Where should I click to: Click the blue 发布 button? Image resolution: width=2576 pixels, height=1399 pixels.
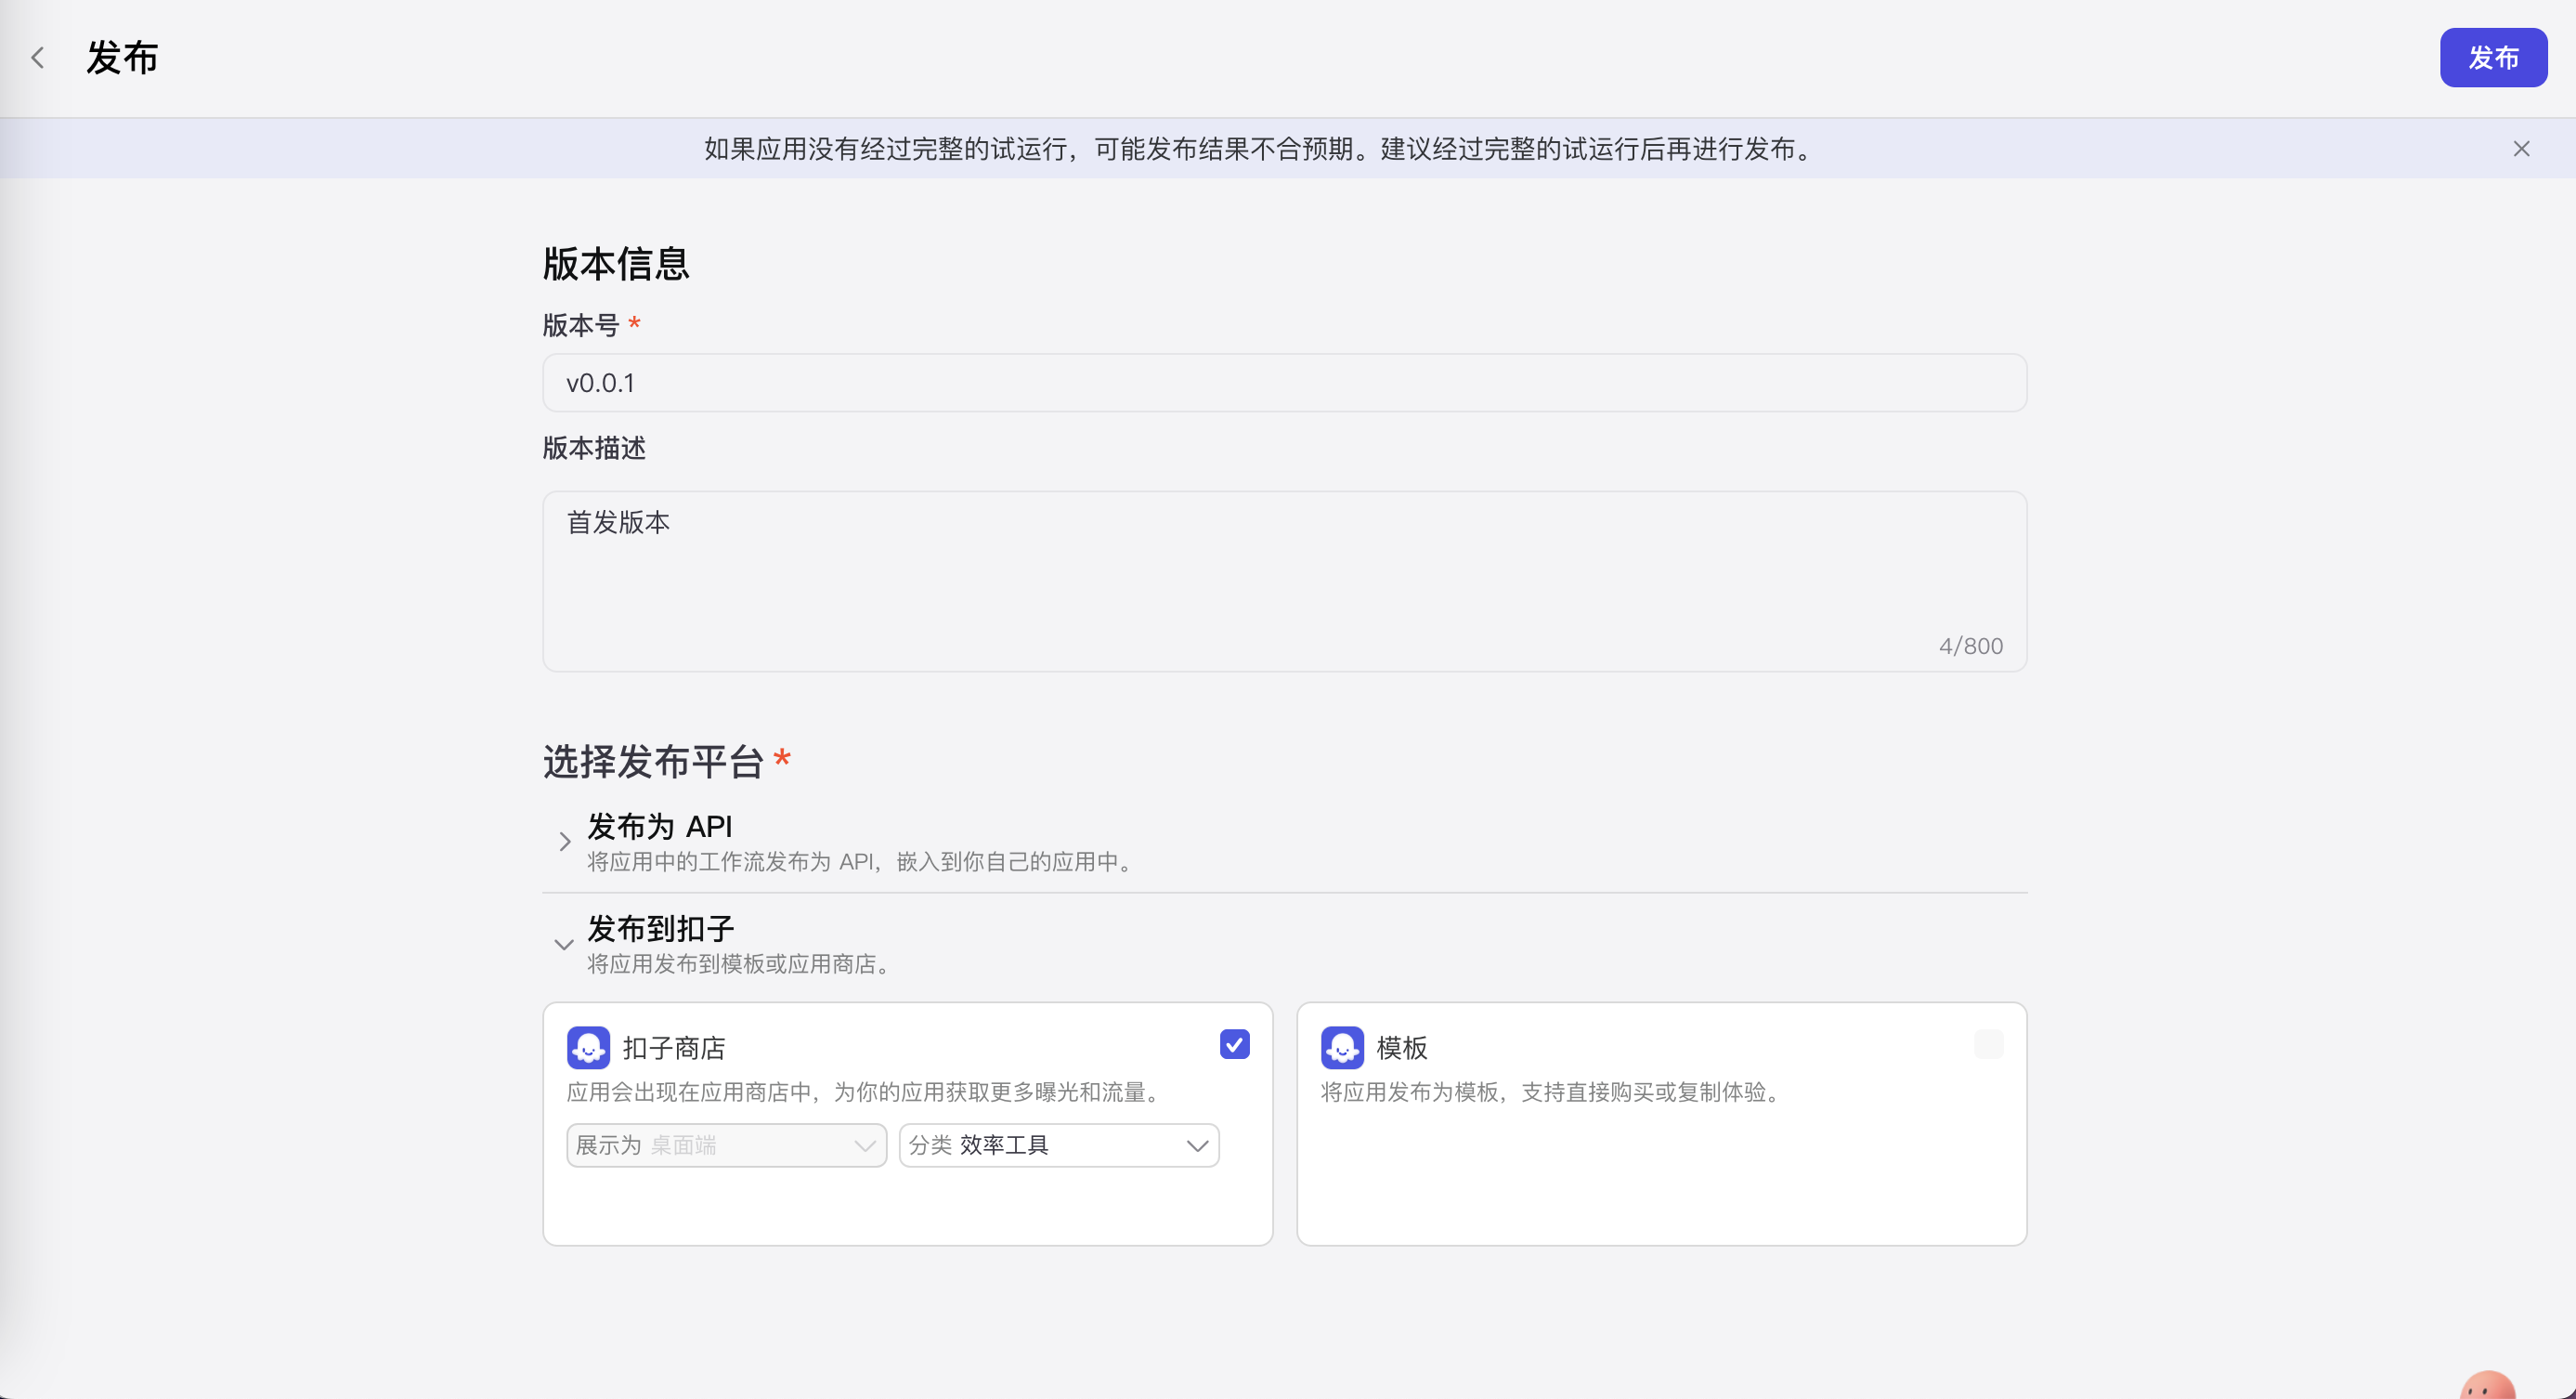coord(2492,58)
